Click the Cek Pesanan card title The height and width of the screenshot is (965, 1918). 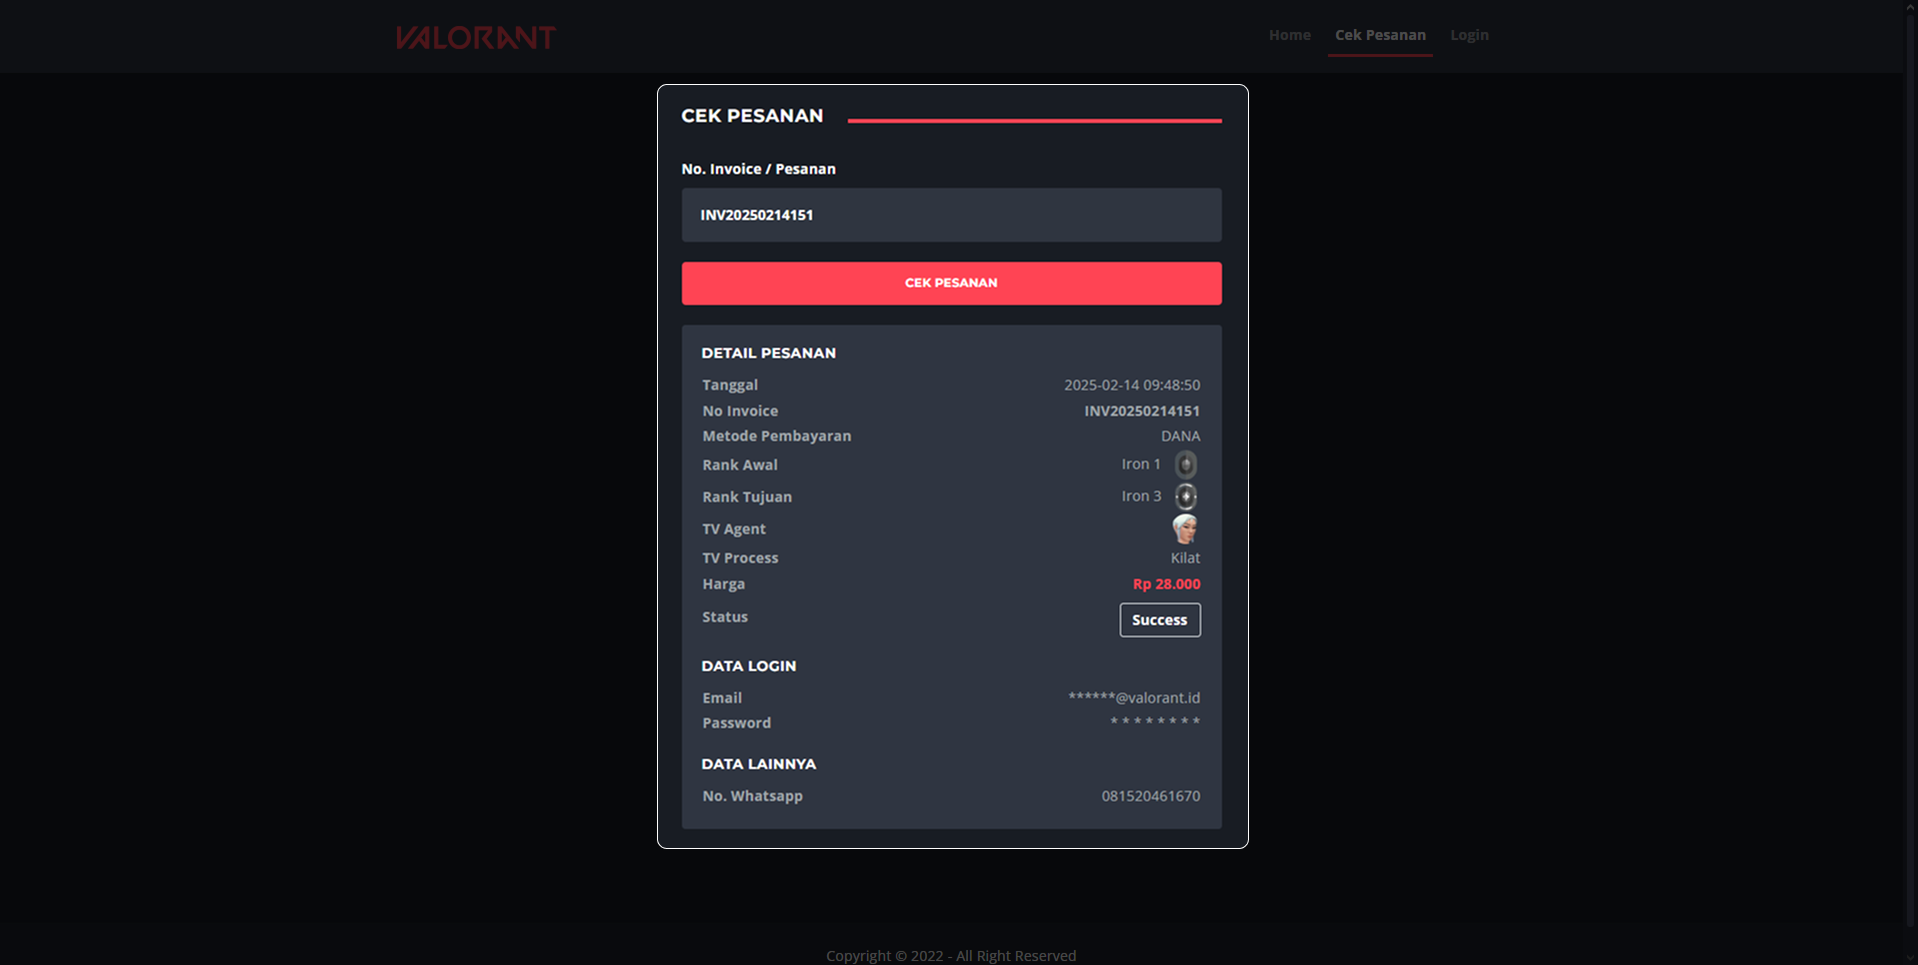[752, 116]
